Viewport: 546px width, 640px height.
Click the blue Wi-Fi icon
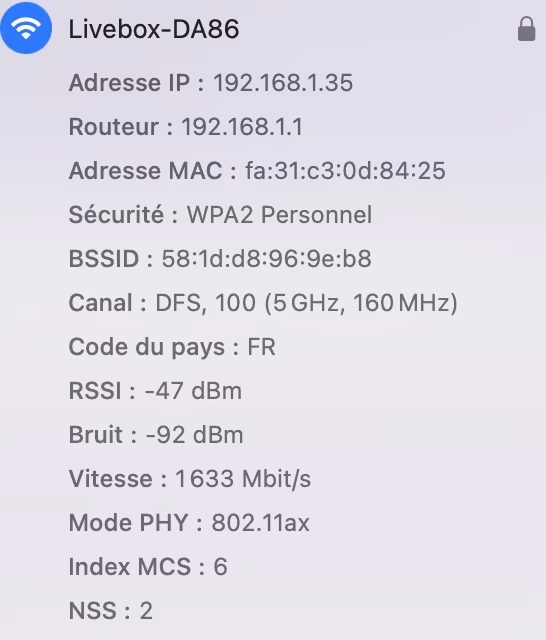(x=26, y=28)
